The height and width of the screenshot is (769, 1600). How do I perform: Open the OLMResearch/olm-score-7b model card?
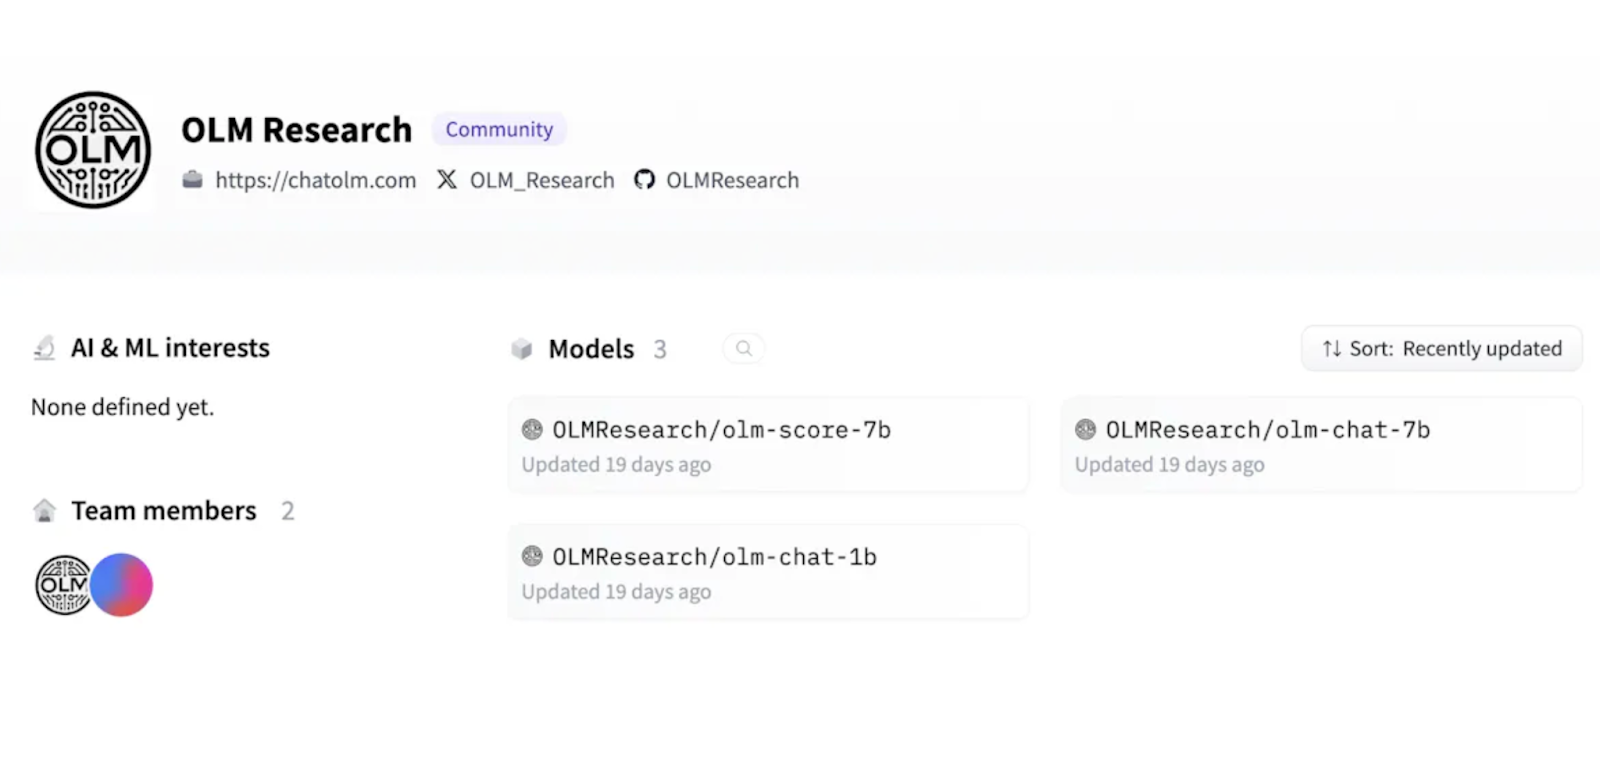[768, 445]
